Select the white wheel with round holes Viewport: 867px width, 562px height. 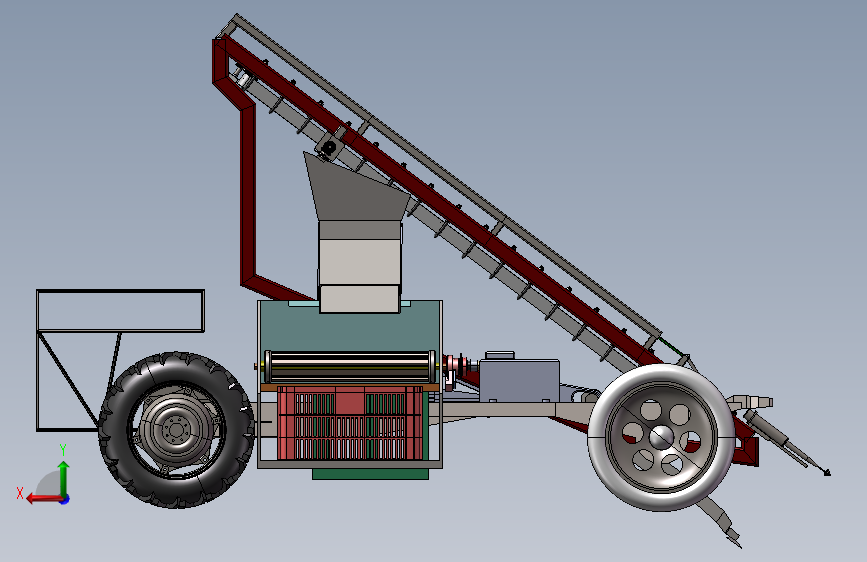tap(661, 437)
